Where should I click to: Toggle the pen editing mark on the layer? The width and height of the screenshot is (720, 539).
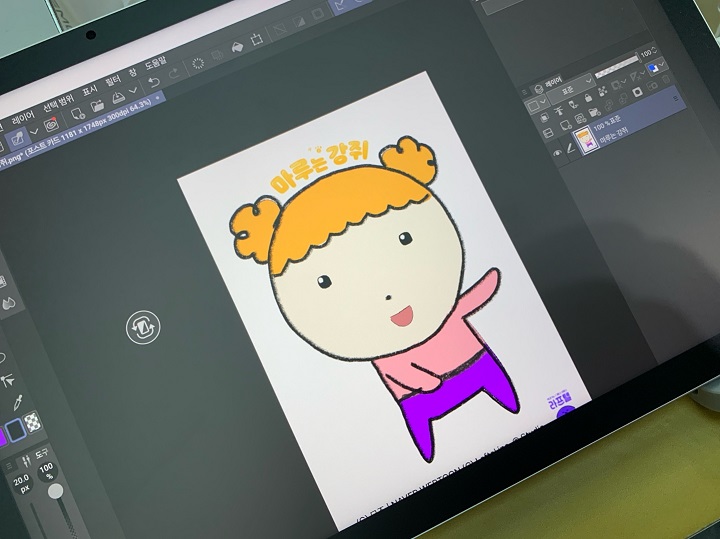coord(572,149)
